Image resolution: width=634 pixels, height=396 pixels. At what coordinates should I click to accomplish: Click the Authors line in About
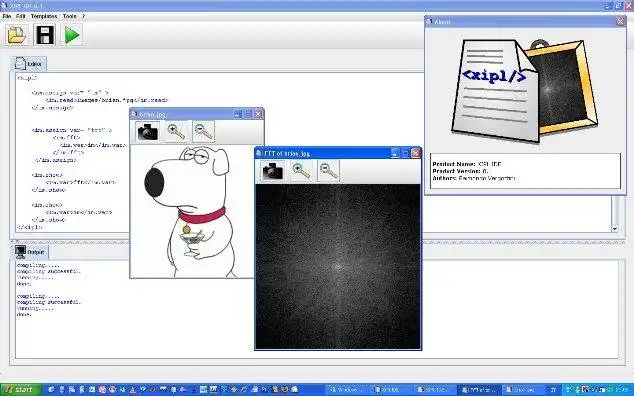coord(473,178)
